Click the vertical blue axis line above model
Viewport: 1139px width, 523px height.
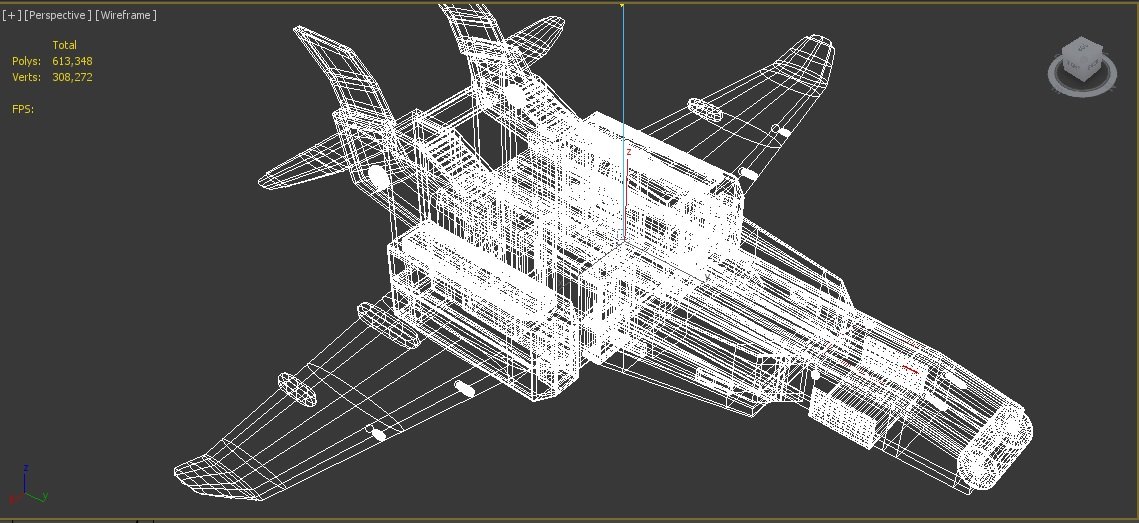point(623,100)
